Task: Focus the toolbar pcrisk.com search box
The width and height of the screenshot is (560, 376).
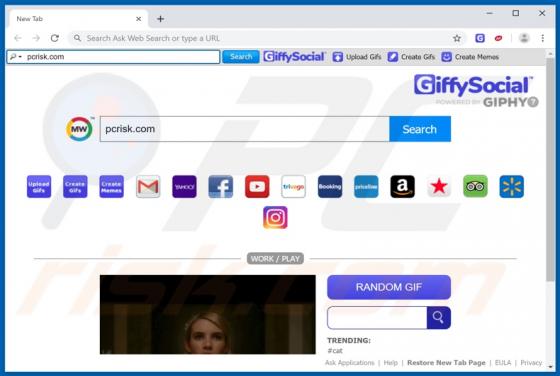Action: 114,57
